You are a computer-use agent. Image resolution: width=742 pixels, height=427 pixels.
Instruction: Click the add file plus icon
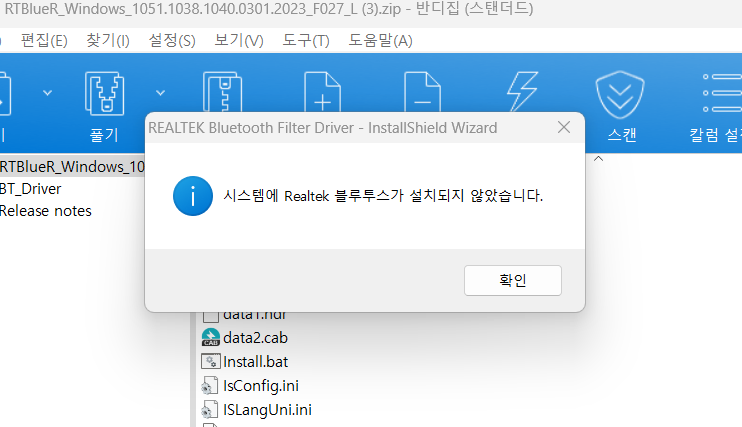[x=322, y=92]
